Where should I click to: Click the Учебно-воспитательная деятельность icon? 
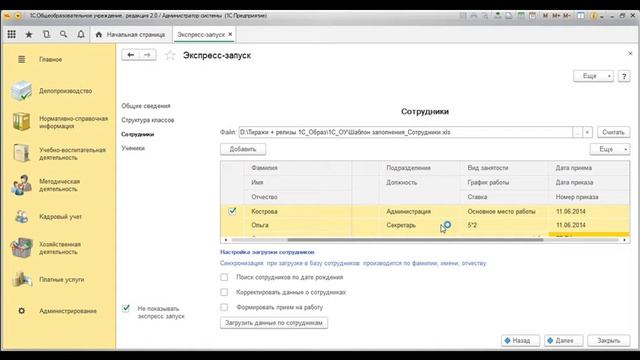click(x=21, y=153)
